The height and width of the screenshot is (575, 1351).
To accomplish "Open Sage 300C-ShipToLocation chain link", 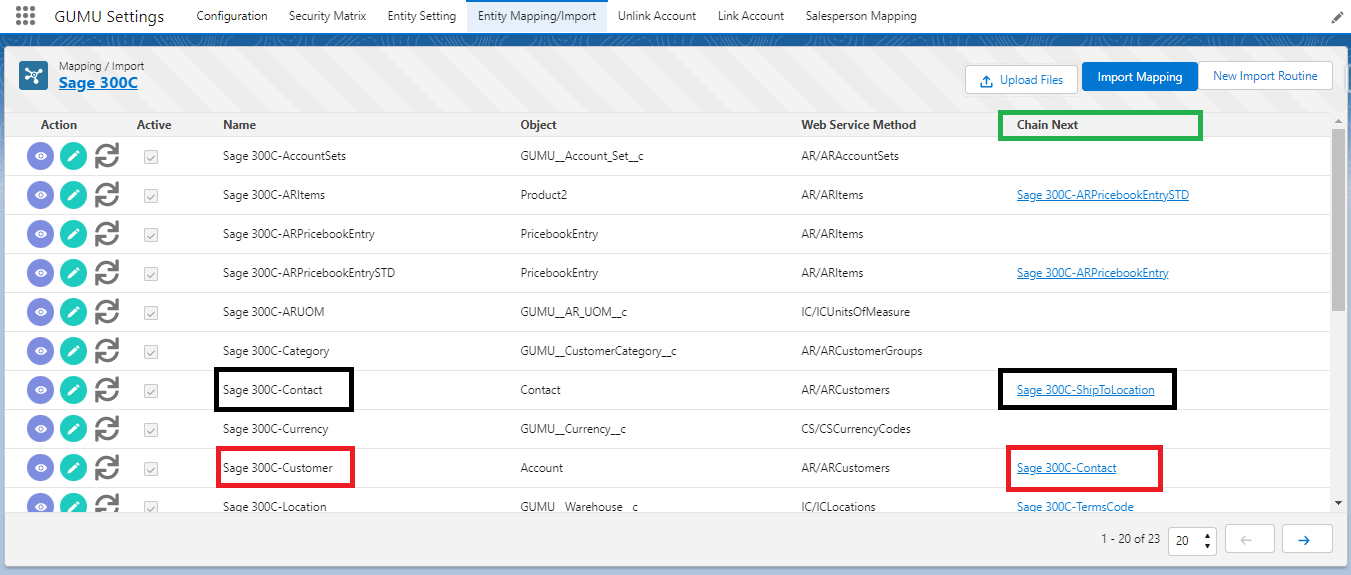I will (1085, 390).
